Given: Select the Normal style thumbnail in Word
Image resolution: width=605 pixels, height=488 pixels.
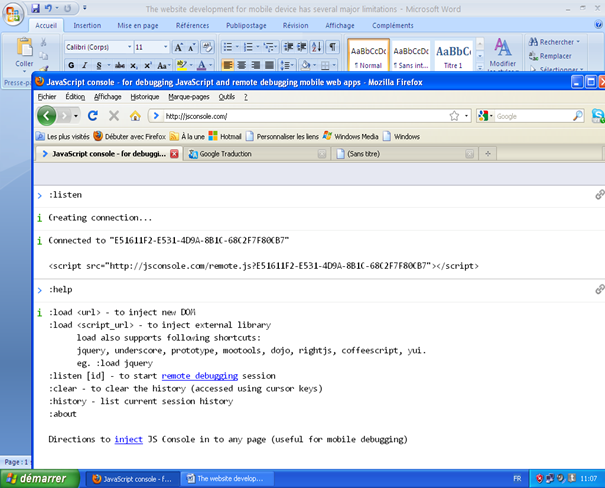Looking at the screenshot, I should 367,54.
